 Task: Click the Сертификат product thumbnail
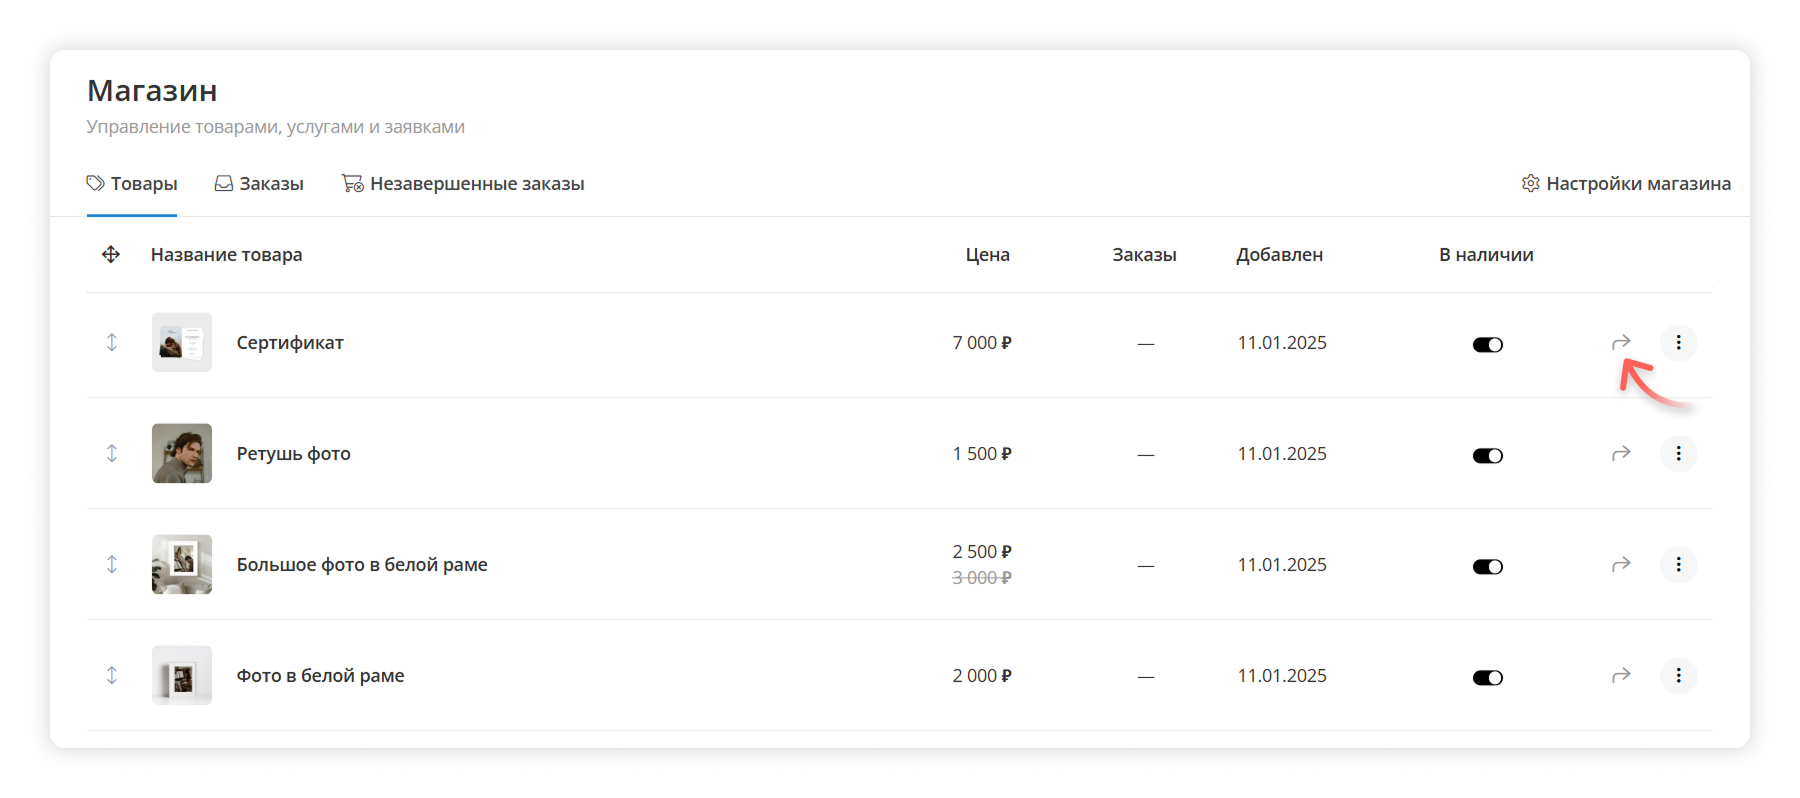tap(182, 343)
